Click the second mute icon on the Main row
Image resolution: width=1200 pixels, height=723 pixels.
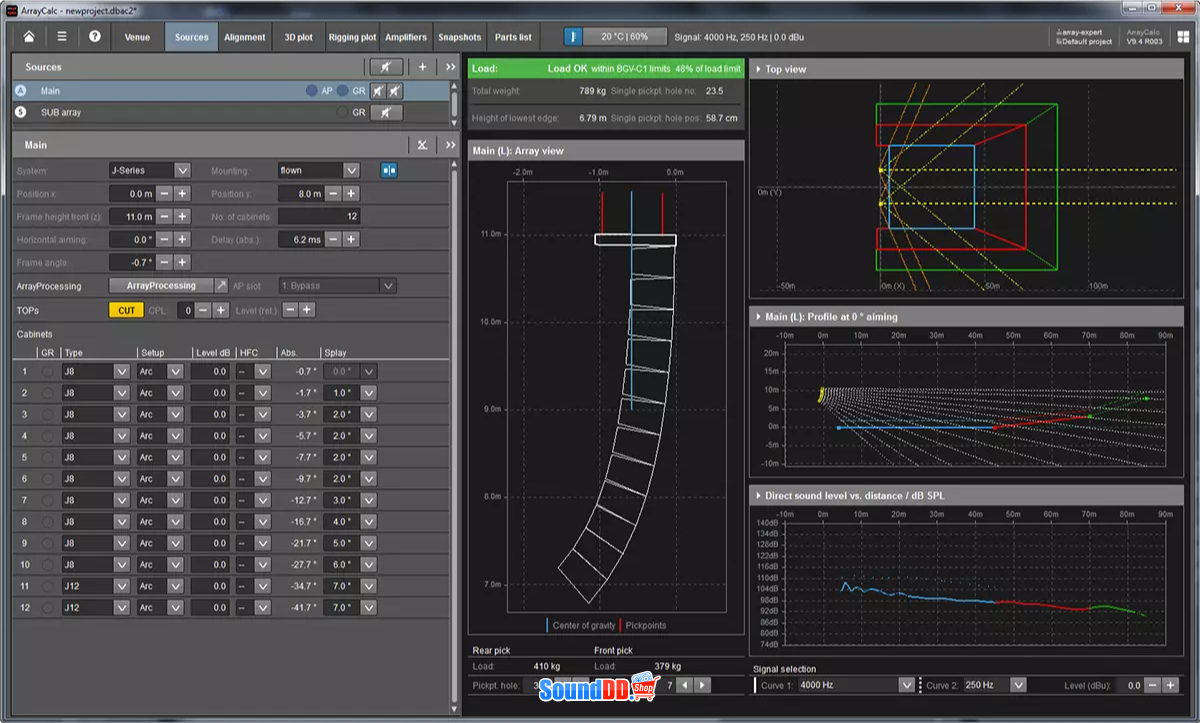396,91
